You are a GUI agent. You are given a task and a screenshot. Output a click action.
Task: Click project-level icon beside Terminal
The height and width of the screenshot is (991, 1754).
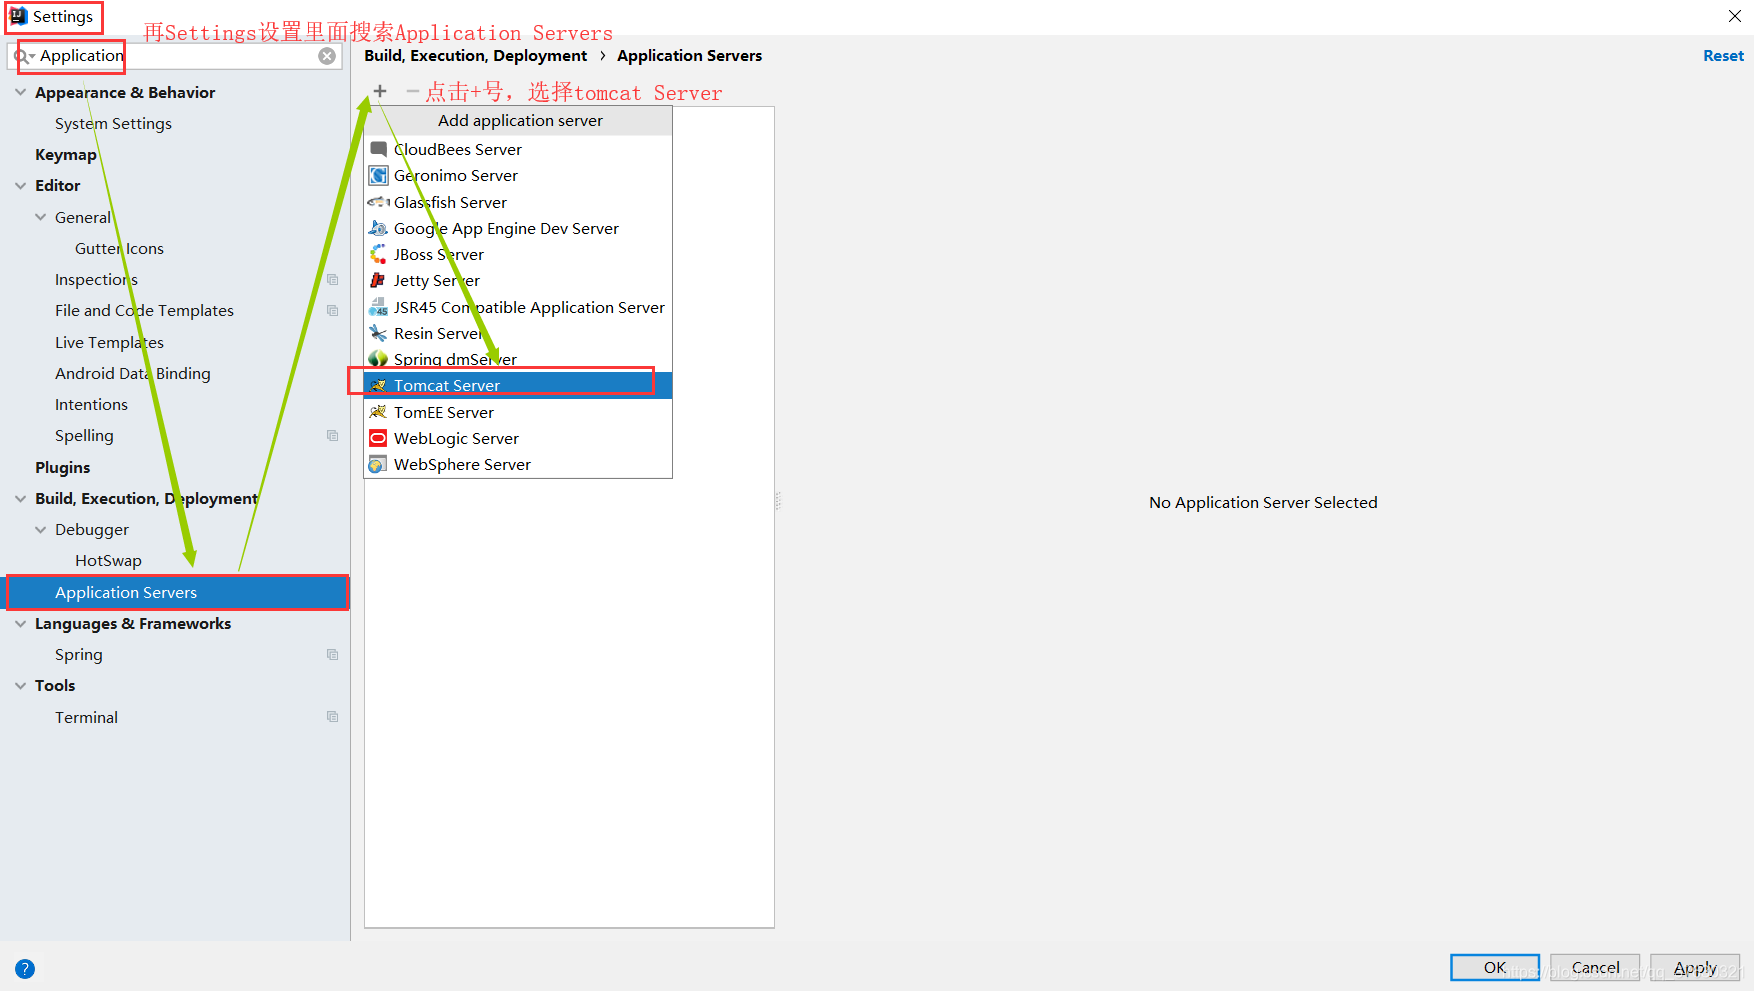click(x=333, y=717)
